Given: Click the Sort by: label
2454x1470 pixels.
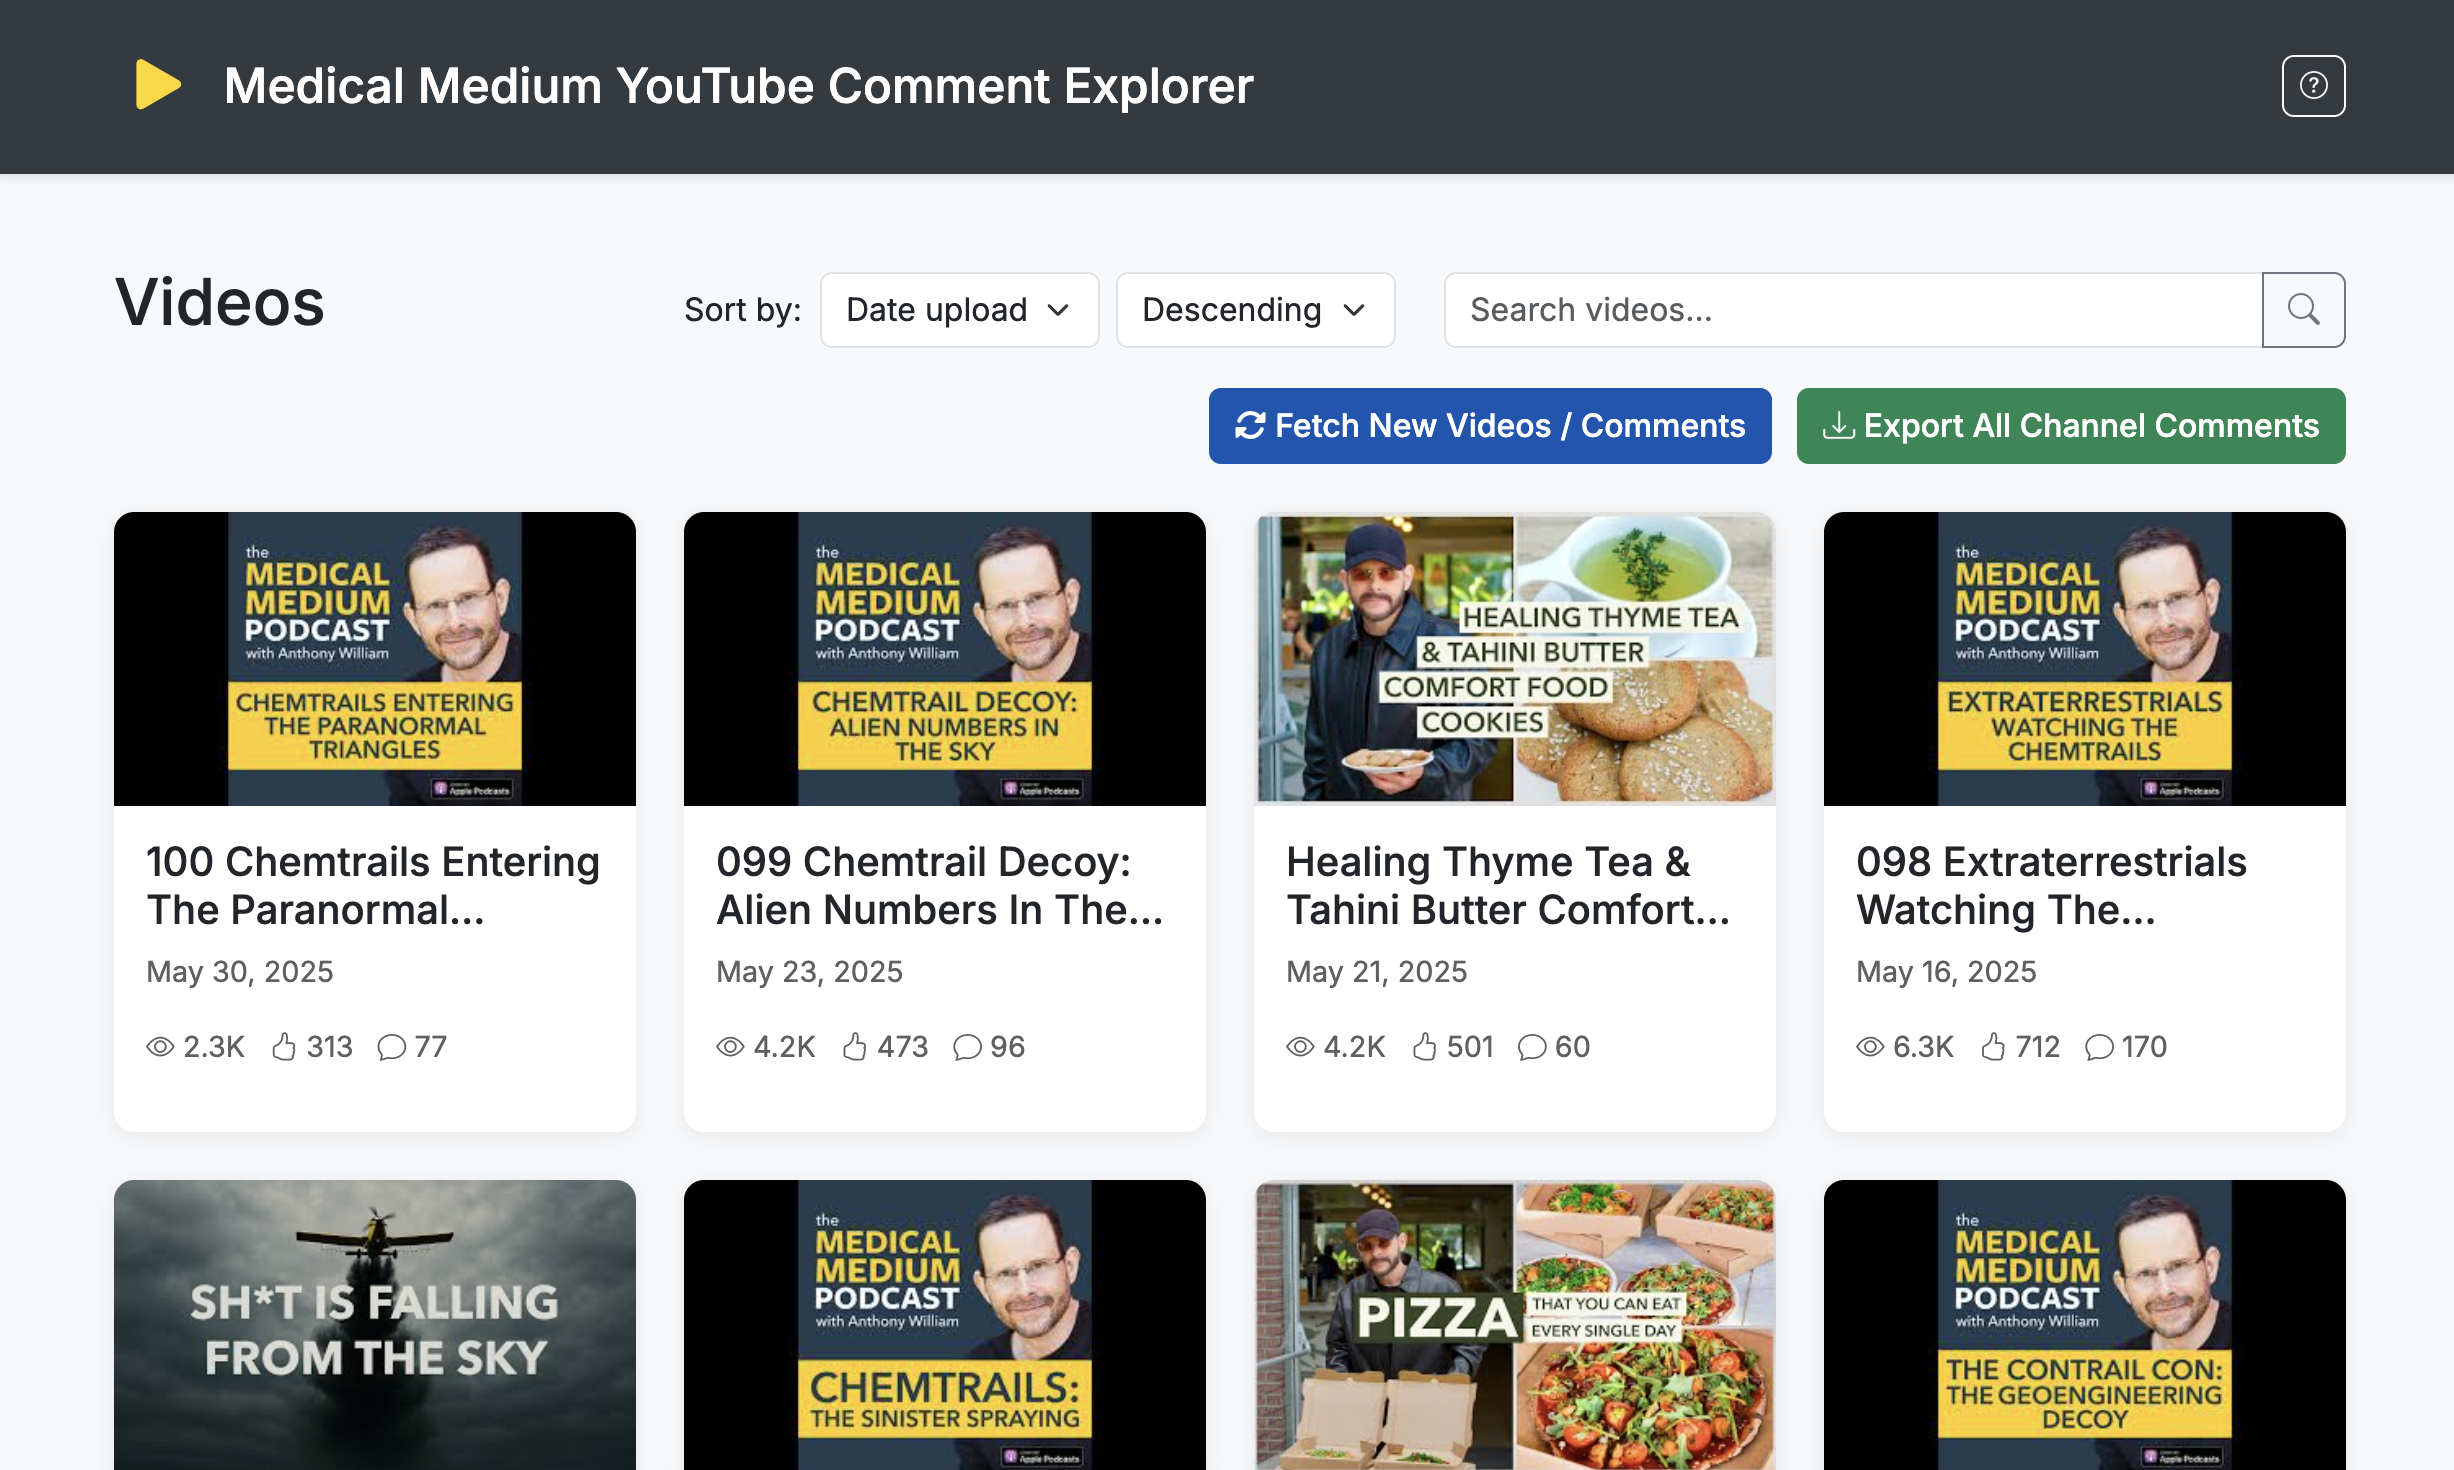Looking at the screenshot, I should click(x=742, y=310).
